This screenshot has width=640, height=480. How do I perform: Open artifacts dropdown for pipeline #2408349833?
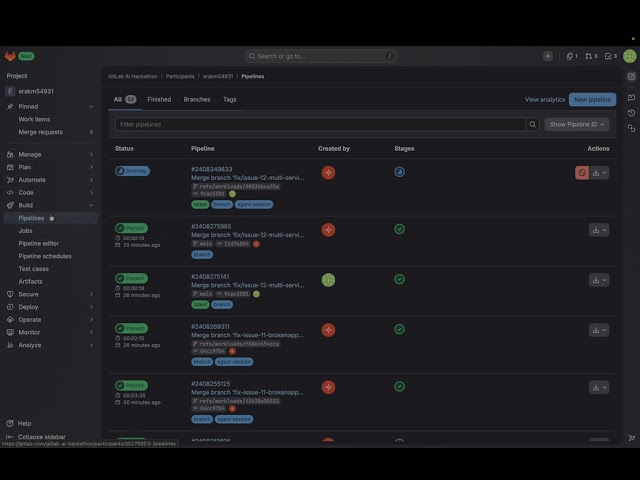(600, 173)
